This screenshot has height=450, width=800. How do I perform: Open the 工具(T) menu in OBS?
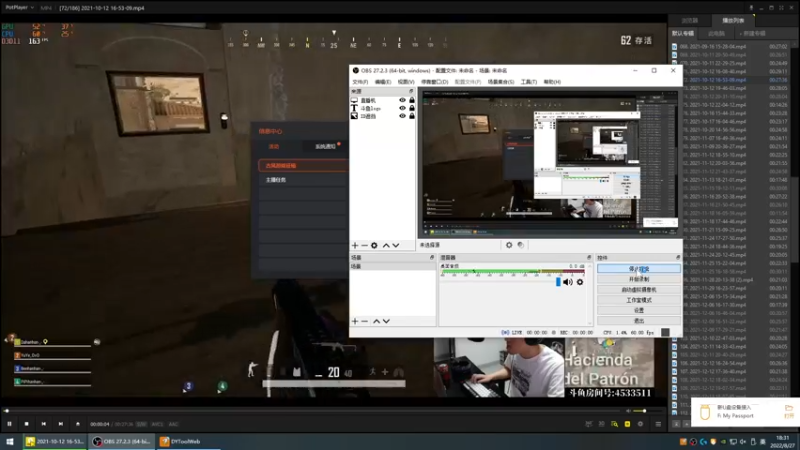[x=529, y=82]
